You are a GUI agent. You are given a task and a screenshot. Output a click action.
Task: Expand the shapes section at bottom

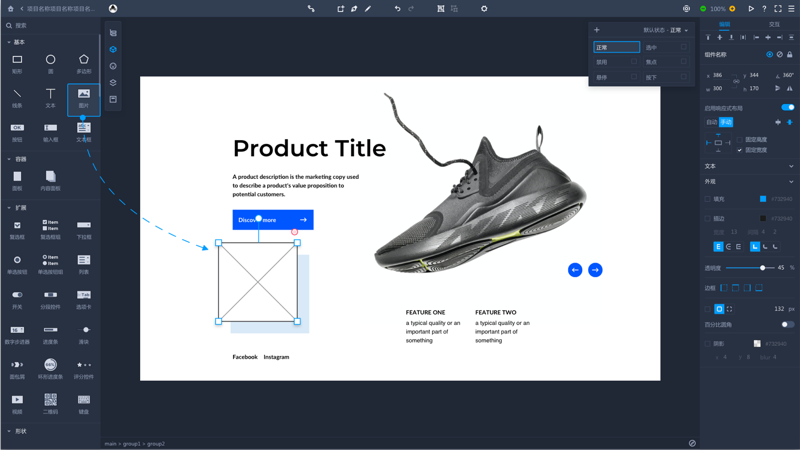coord(9,431)
